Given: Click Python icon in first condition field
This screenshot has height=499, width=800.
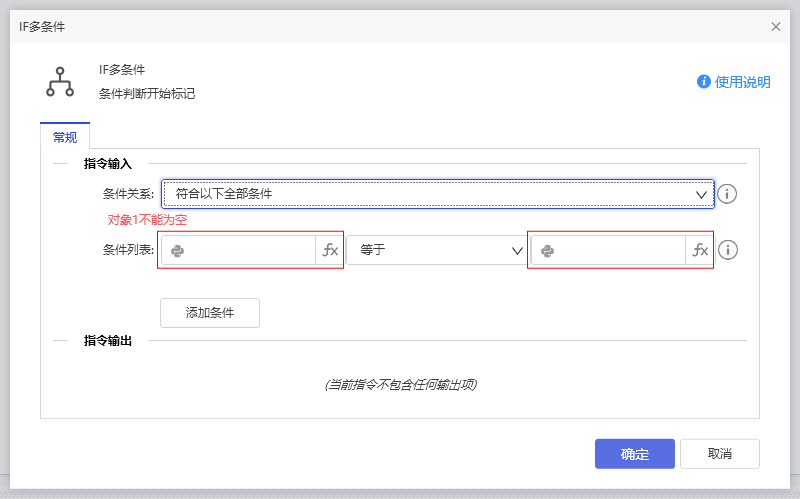Looking at the screenshot, I should point(178,251).
